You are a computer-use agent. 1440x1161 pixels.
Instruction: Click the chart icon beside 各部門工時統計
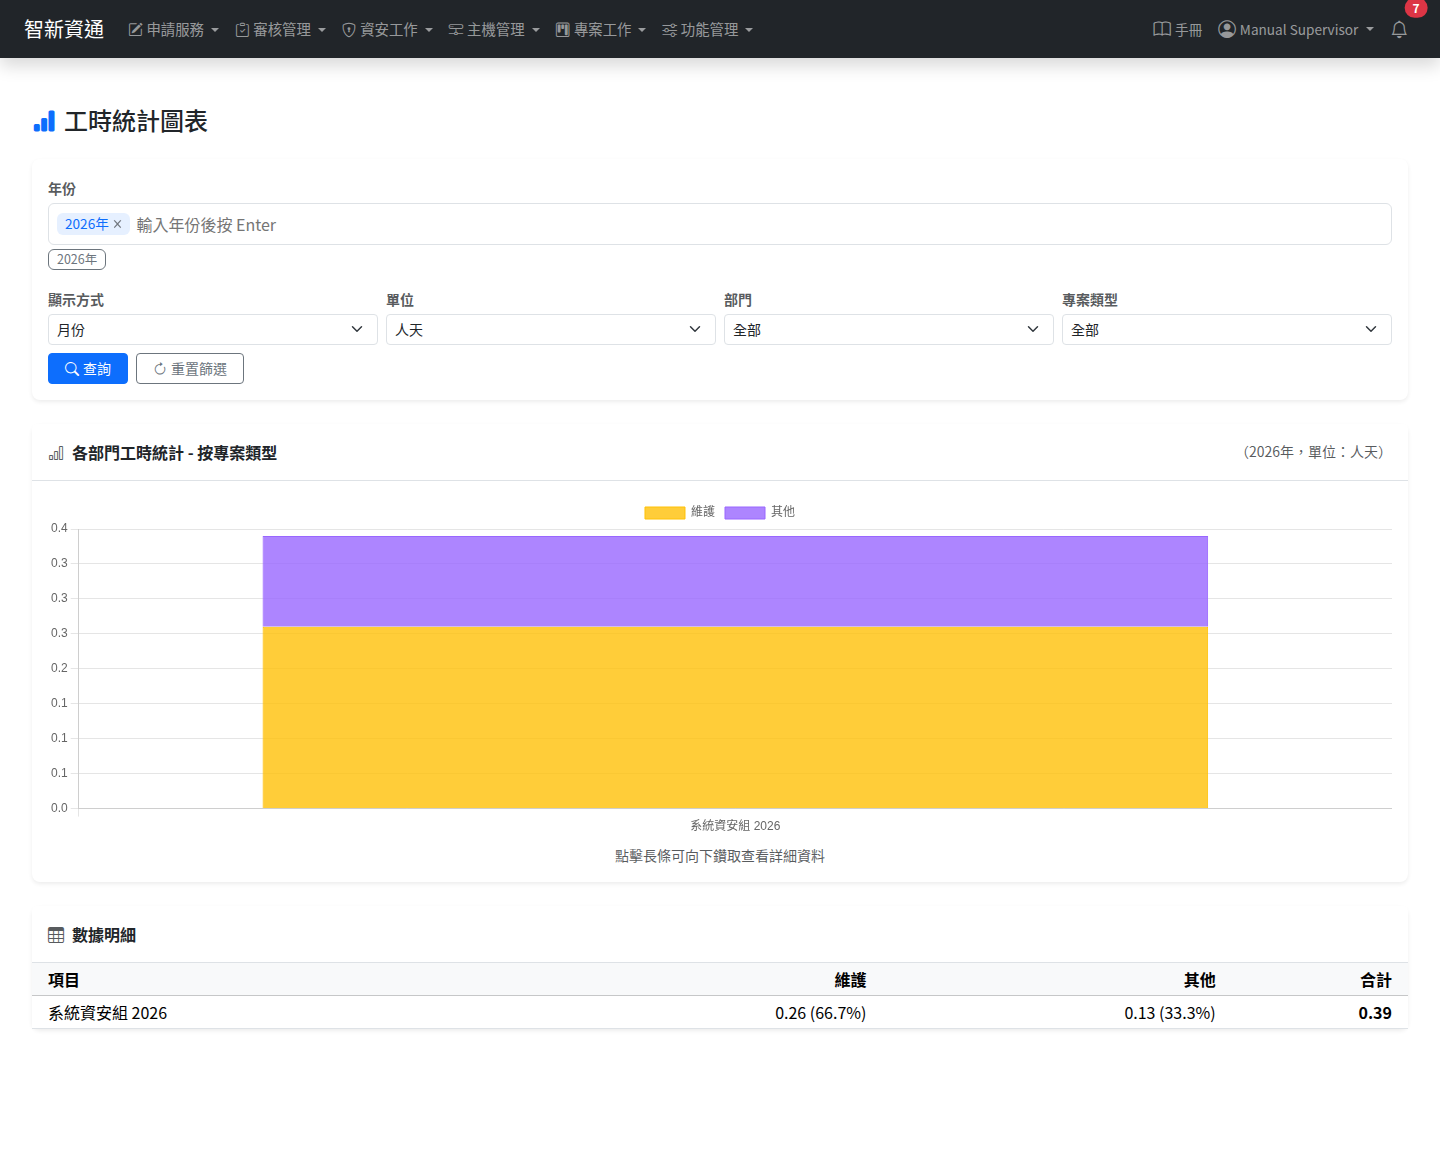point(56,454)
